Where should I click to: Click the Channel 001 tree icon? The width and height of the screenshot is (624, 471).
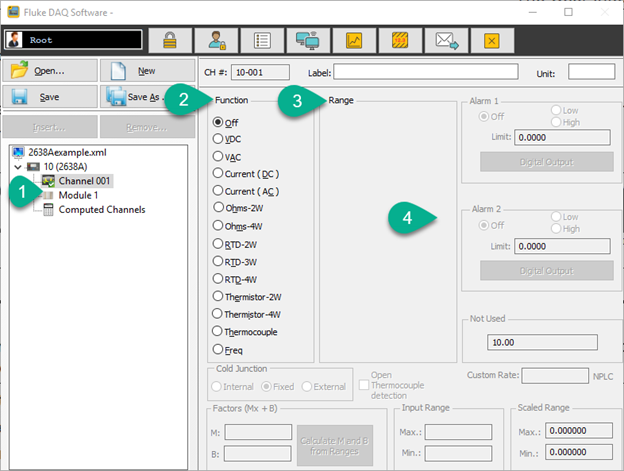pyautogui.click(x=48, y=181)
